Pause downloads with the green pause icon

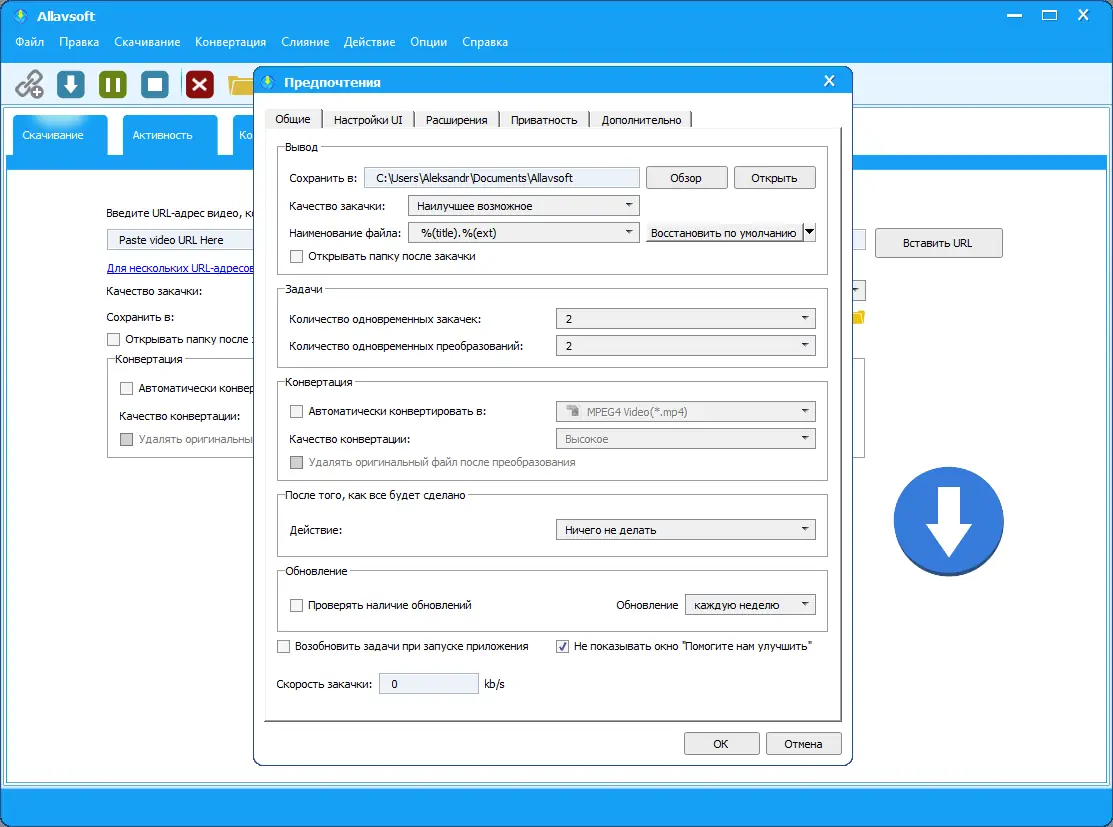click(x=113, y=84)
